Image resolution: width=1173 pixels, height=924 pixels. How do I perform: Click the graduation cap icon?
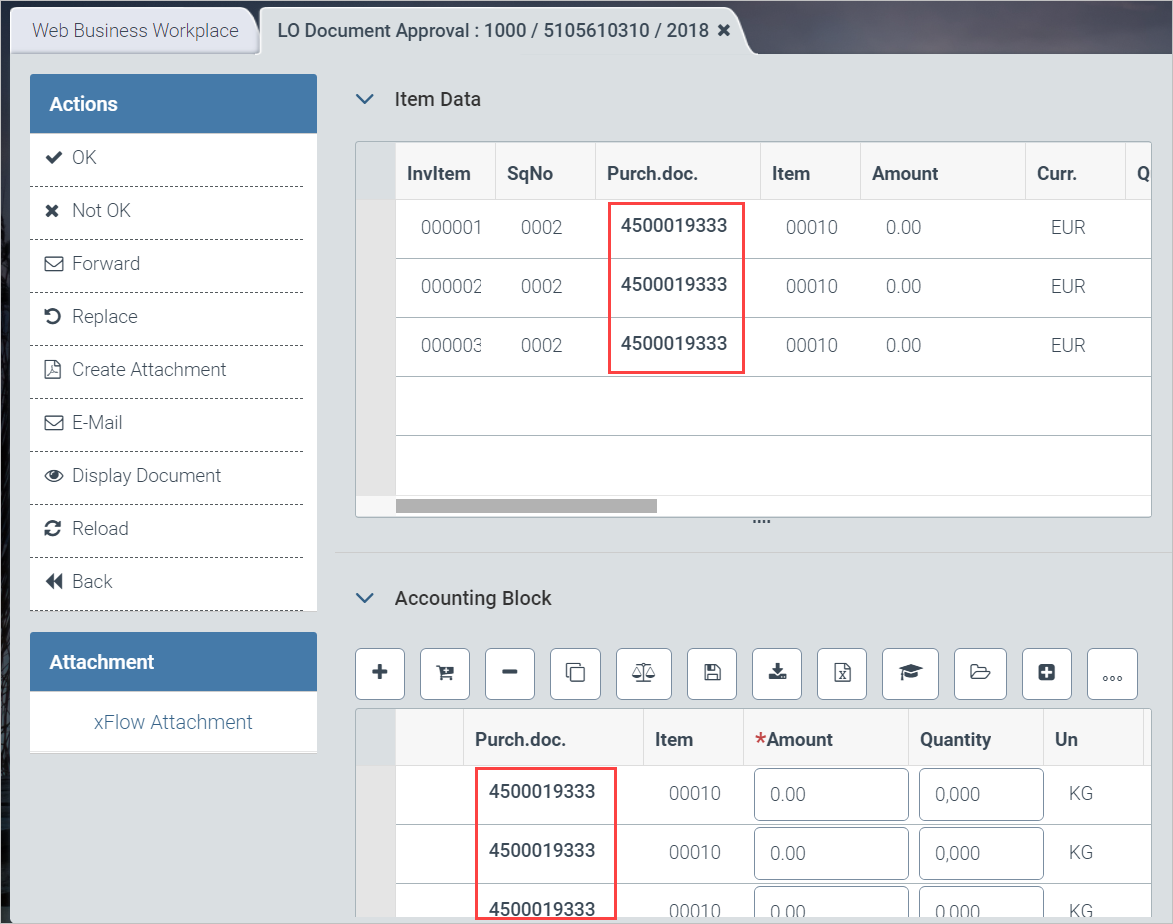(910, 673)
